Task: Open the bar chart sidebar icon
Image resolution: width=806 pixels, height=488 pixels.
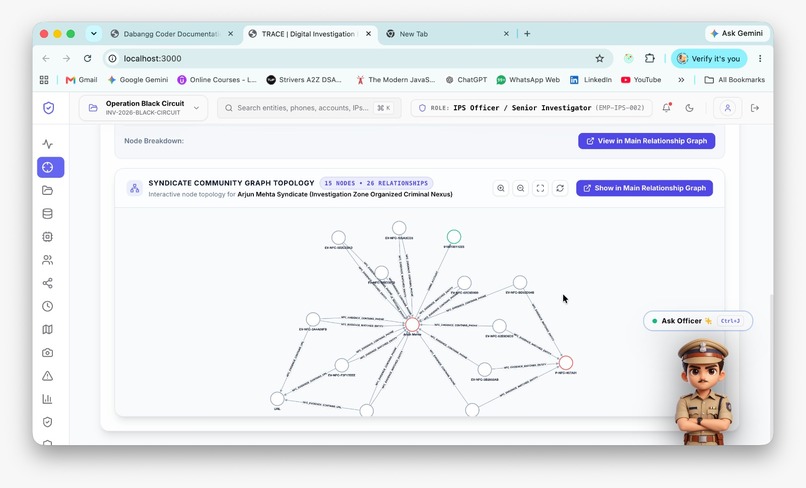Action: (48, 399)
